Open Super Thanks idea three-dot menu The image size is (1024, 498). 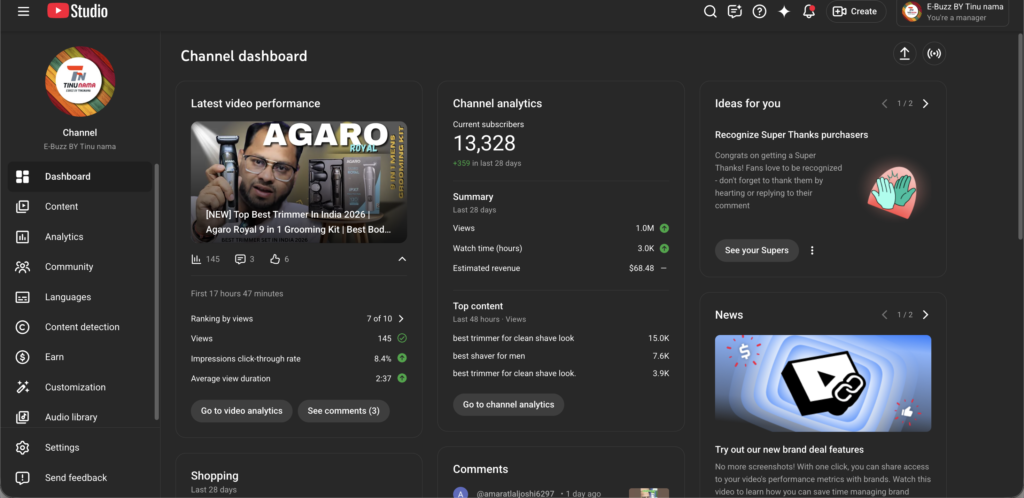pos(812,250)
